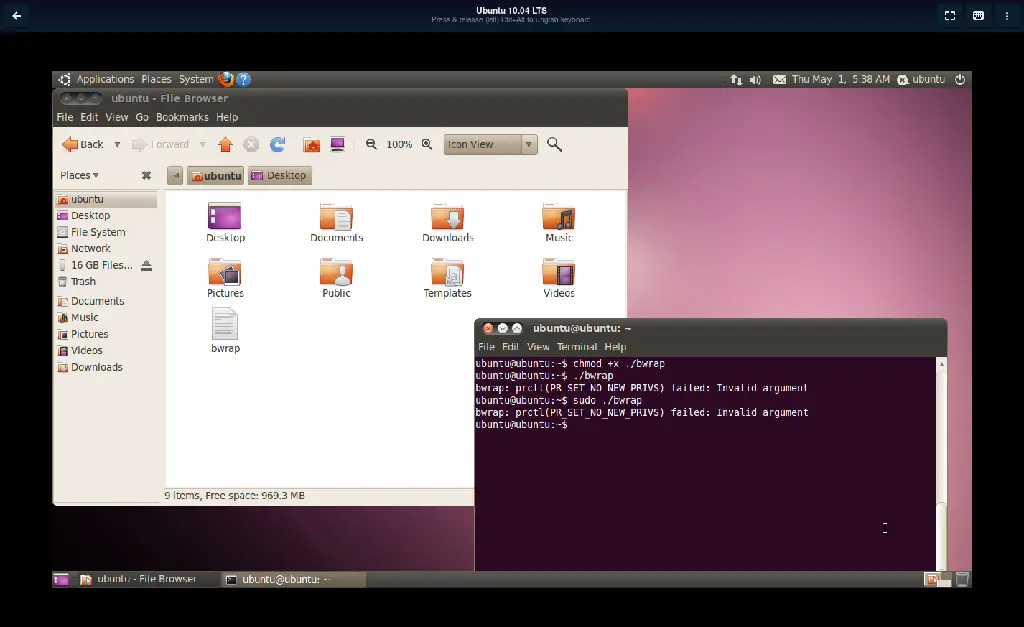The width and height of the screenshot is (1024, 627).
Task: Go to Home folder icon in toolbar
Action: (312, 144)
